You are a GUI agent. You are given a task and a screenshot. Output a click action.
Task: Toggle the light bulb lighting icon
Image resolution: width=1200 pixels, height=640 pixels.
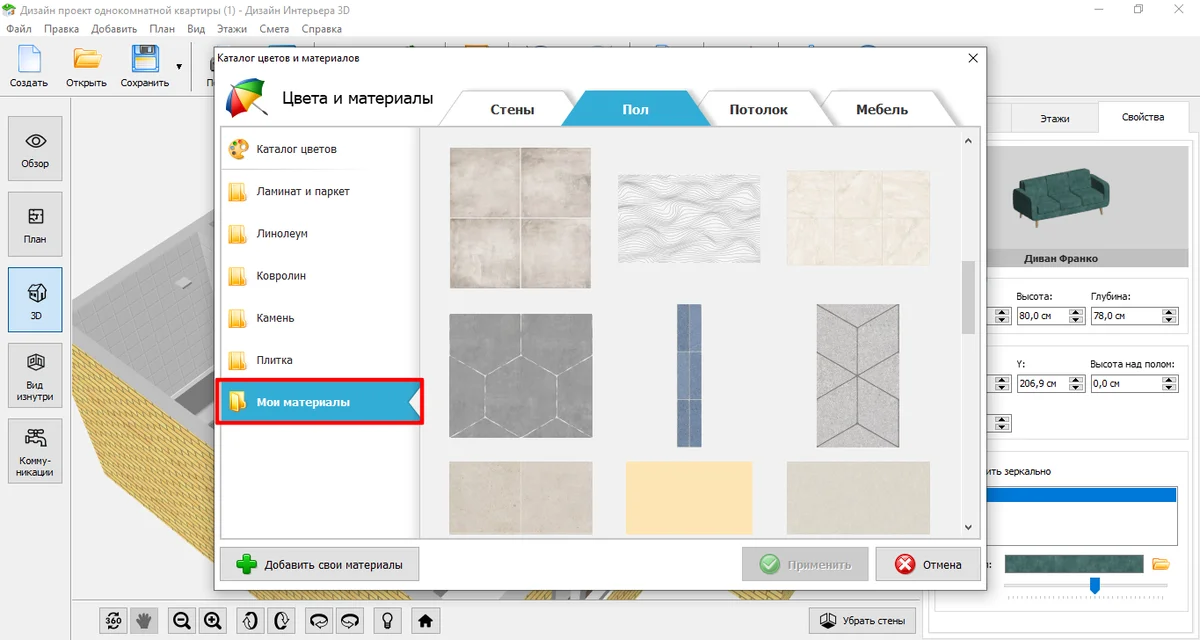click(x=385, y=621)
